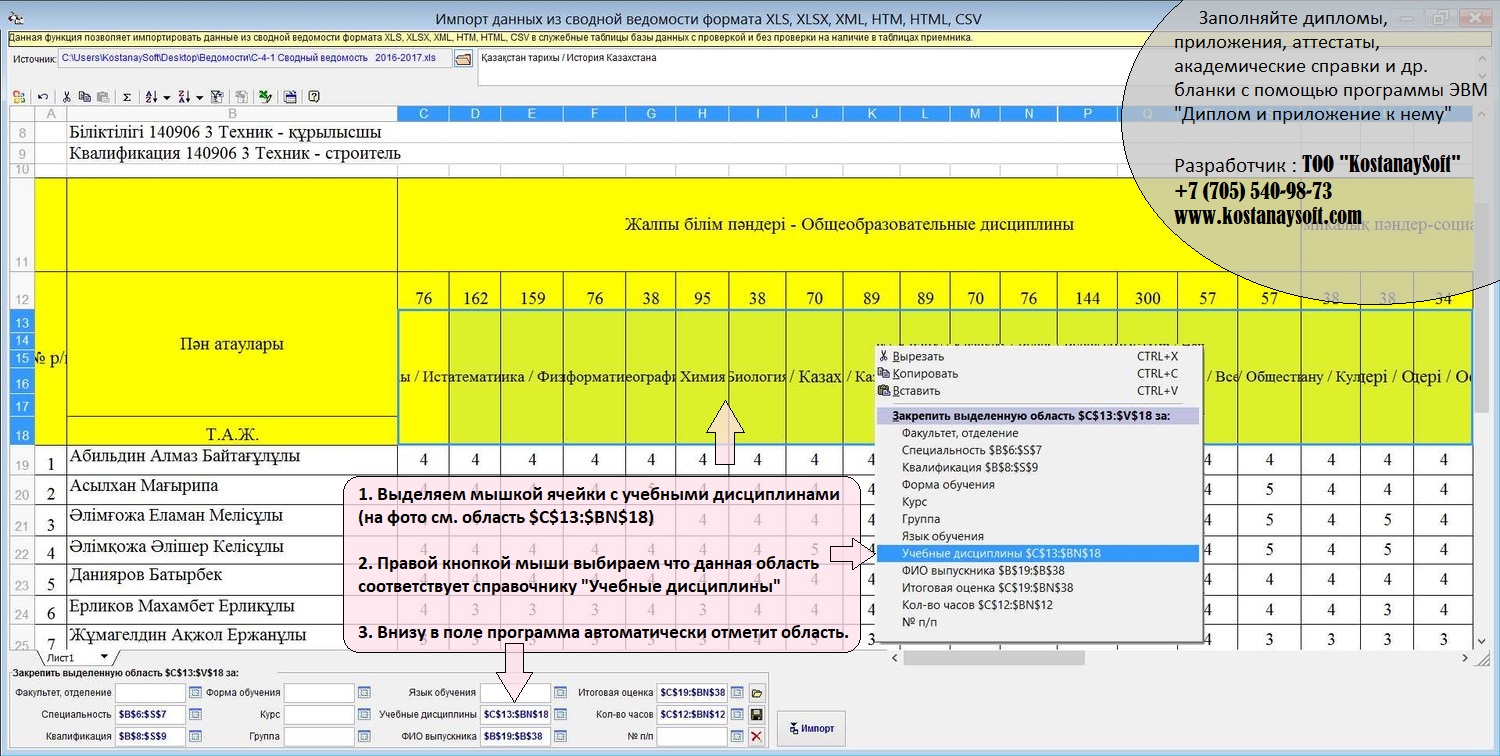Click the horizontal scrollbar thumb below spreadsheet
Screen dimensions: 1500x756
point(993,657)
